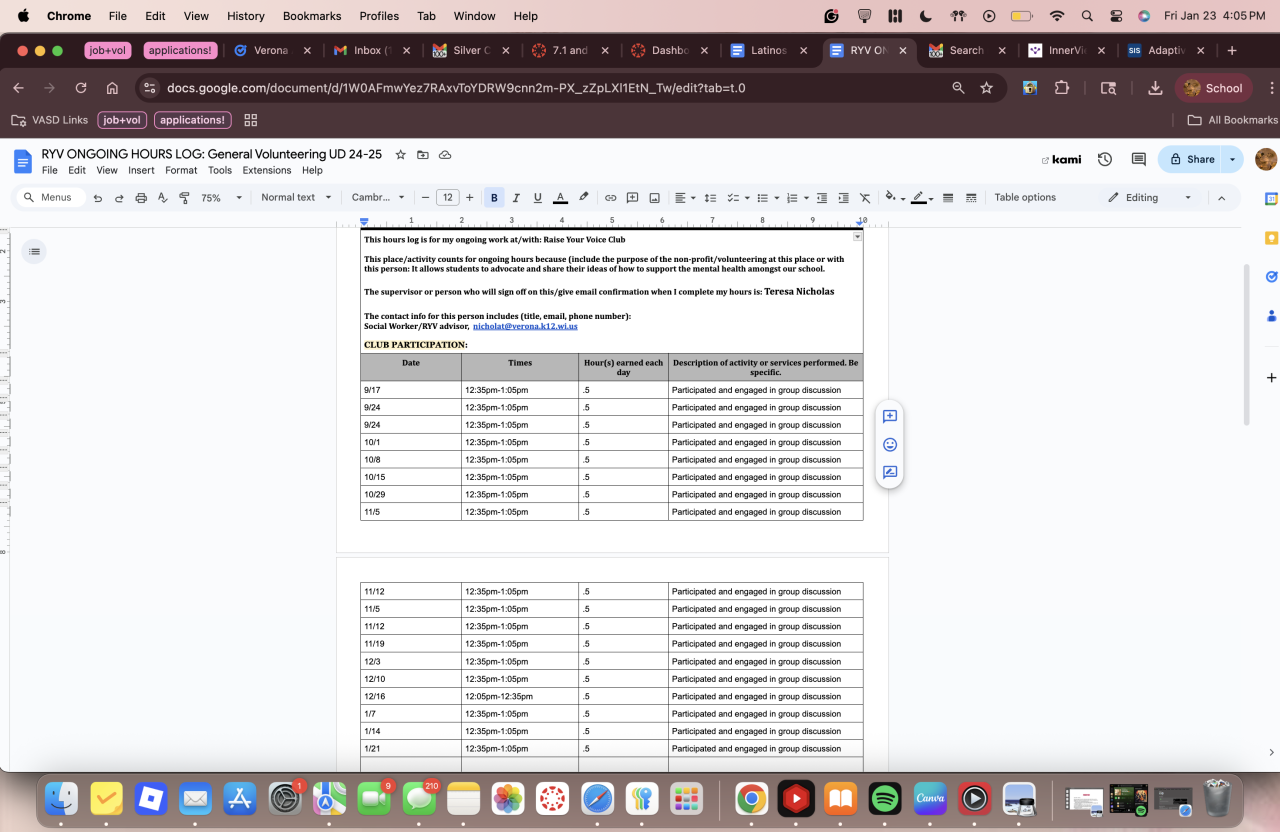The image size is (1280, 832).
Task: Open nicholat@verona.k12.wi.us email link
Action: pyautogui.click(x=525, y=326)
